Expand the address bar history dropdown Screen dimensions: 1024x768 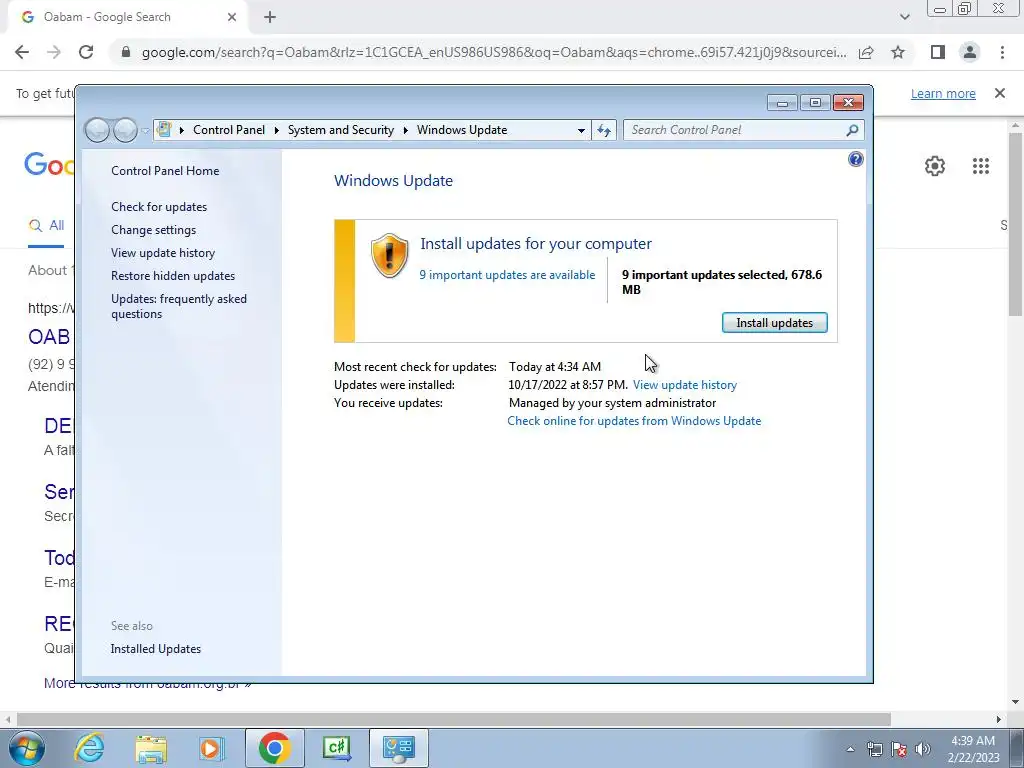[x=581, y=131]
